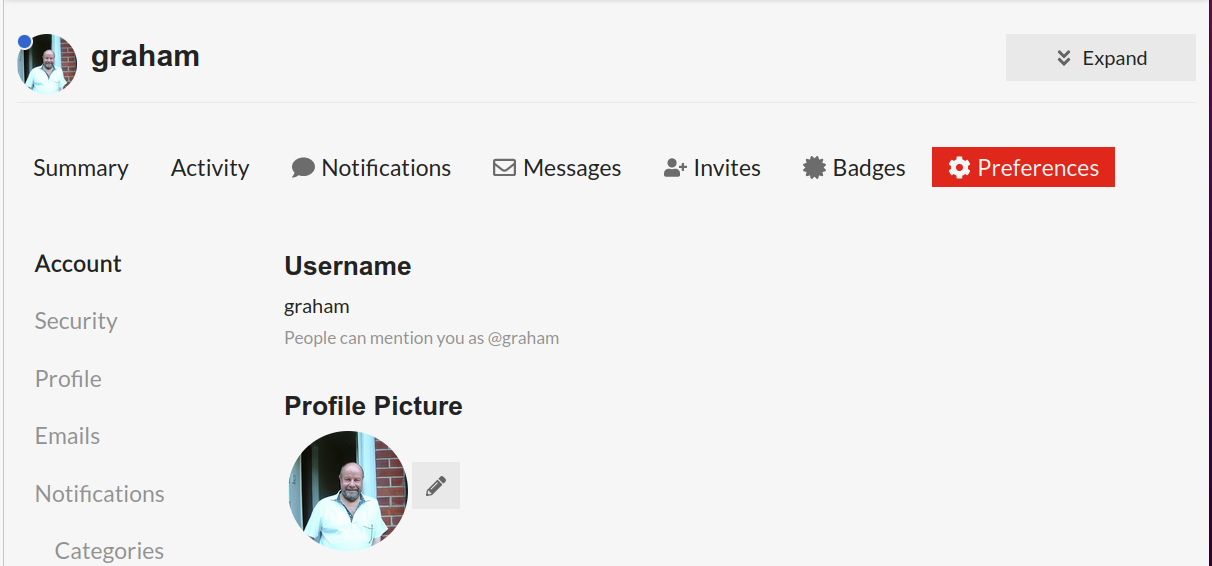
Task: Click the double-chevron Expand icon
Action: pos(1064,58)
